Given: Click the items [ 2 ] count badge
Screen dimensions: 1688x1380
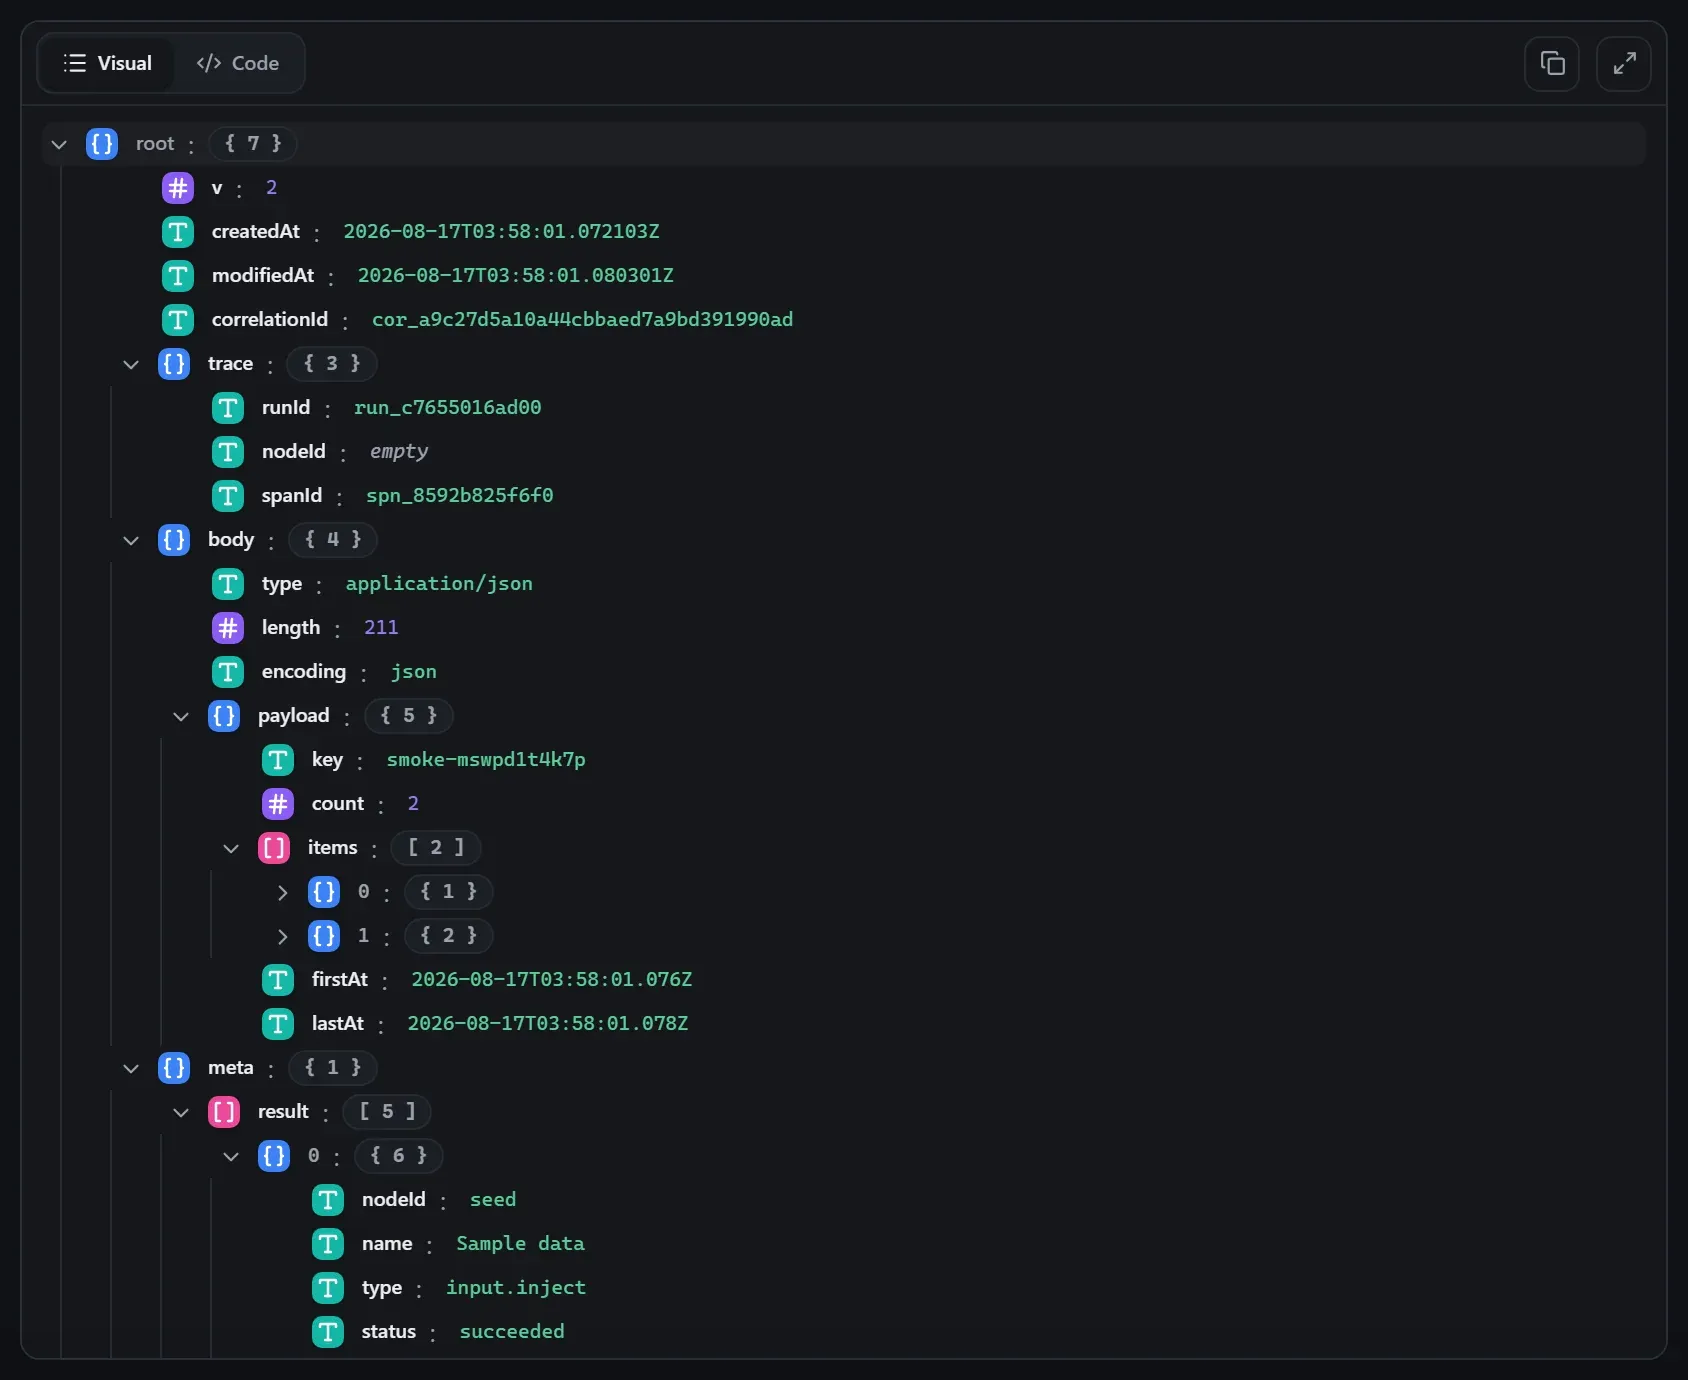Looking at the screenshot, I should pos(436,848).
